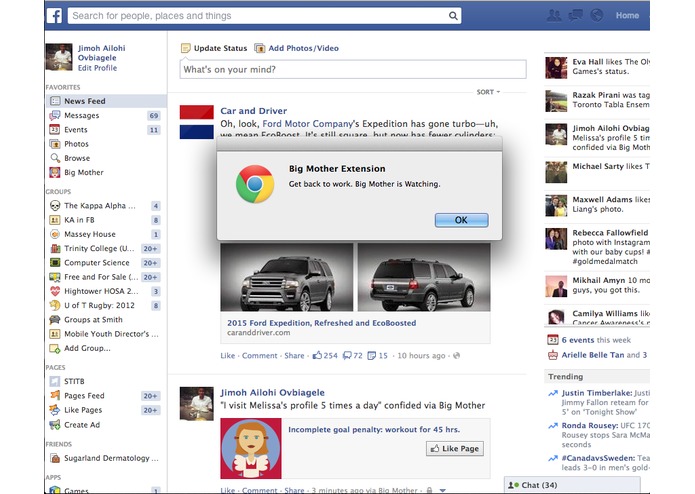The height and width of the screenshot is (494, 695).
Task: Click Incomplete goal penalty link
Action: point(374,429)
